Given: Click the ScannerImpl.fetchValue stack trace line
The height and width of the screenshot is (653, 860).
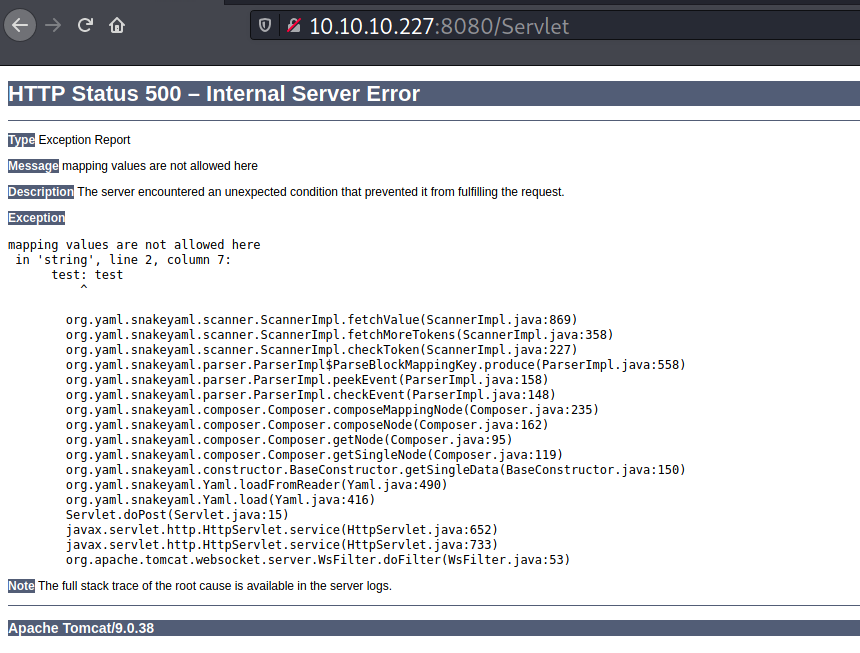Looking at the screenshot, I should [x=321, y=320].
